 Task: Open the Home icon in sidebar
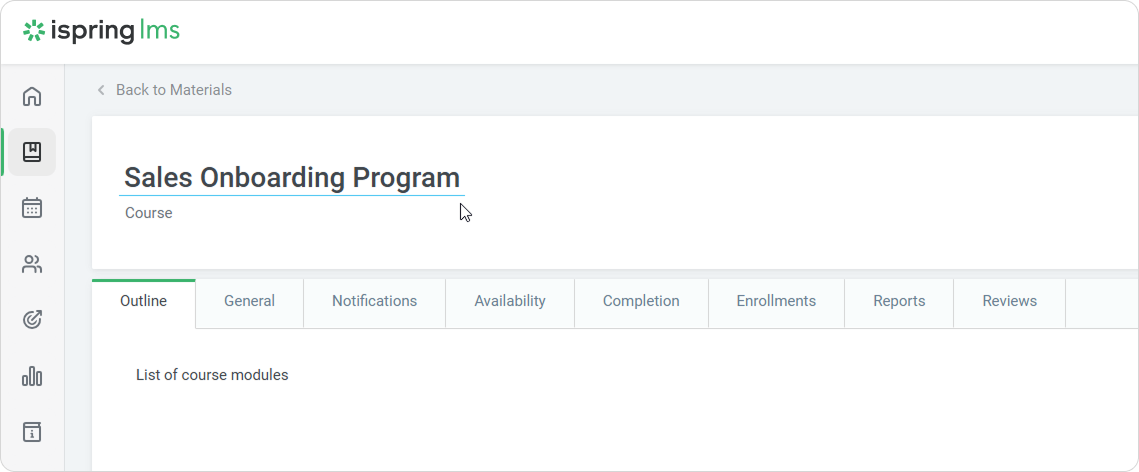tap(32, 97)
